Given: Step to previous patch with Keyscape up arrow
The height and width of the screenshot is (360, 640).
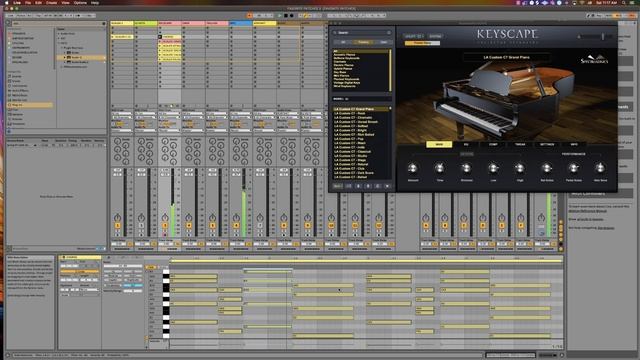Looking at the screenshot, I should click(368, 186).
